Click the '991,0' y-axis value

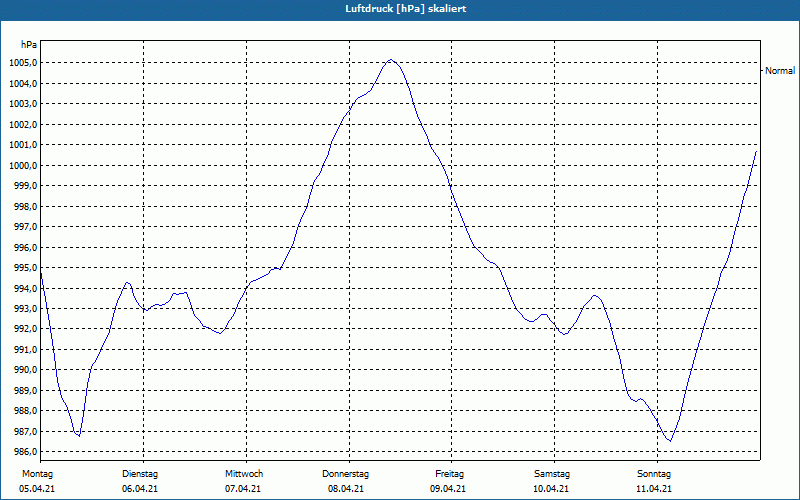point(26,349)
